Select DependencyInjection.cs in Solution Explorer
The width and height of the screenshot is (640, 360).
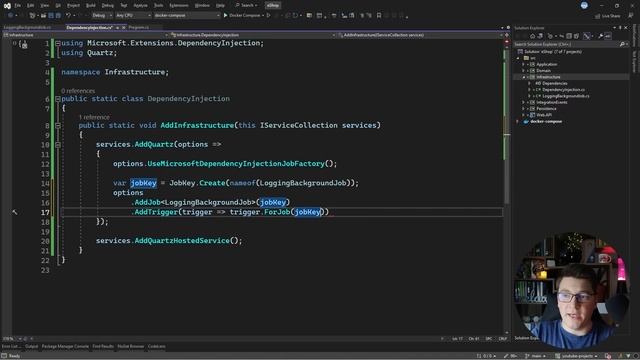point(563,90)
